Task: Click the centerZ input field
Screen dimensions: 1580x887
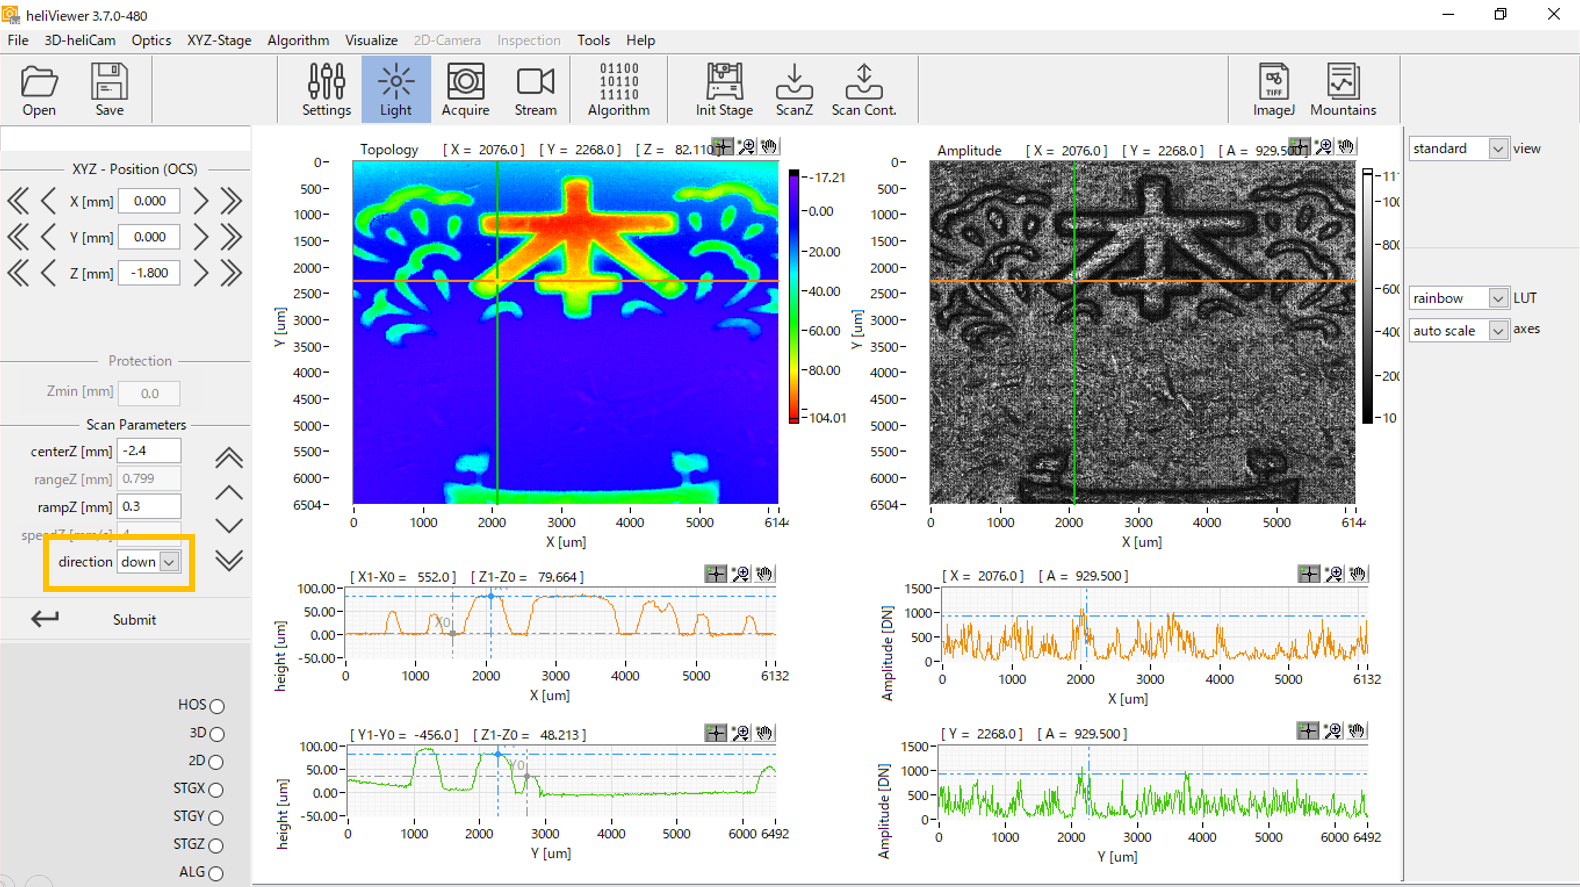Action: 149,451
